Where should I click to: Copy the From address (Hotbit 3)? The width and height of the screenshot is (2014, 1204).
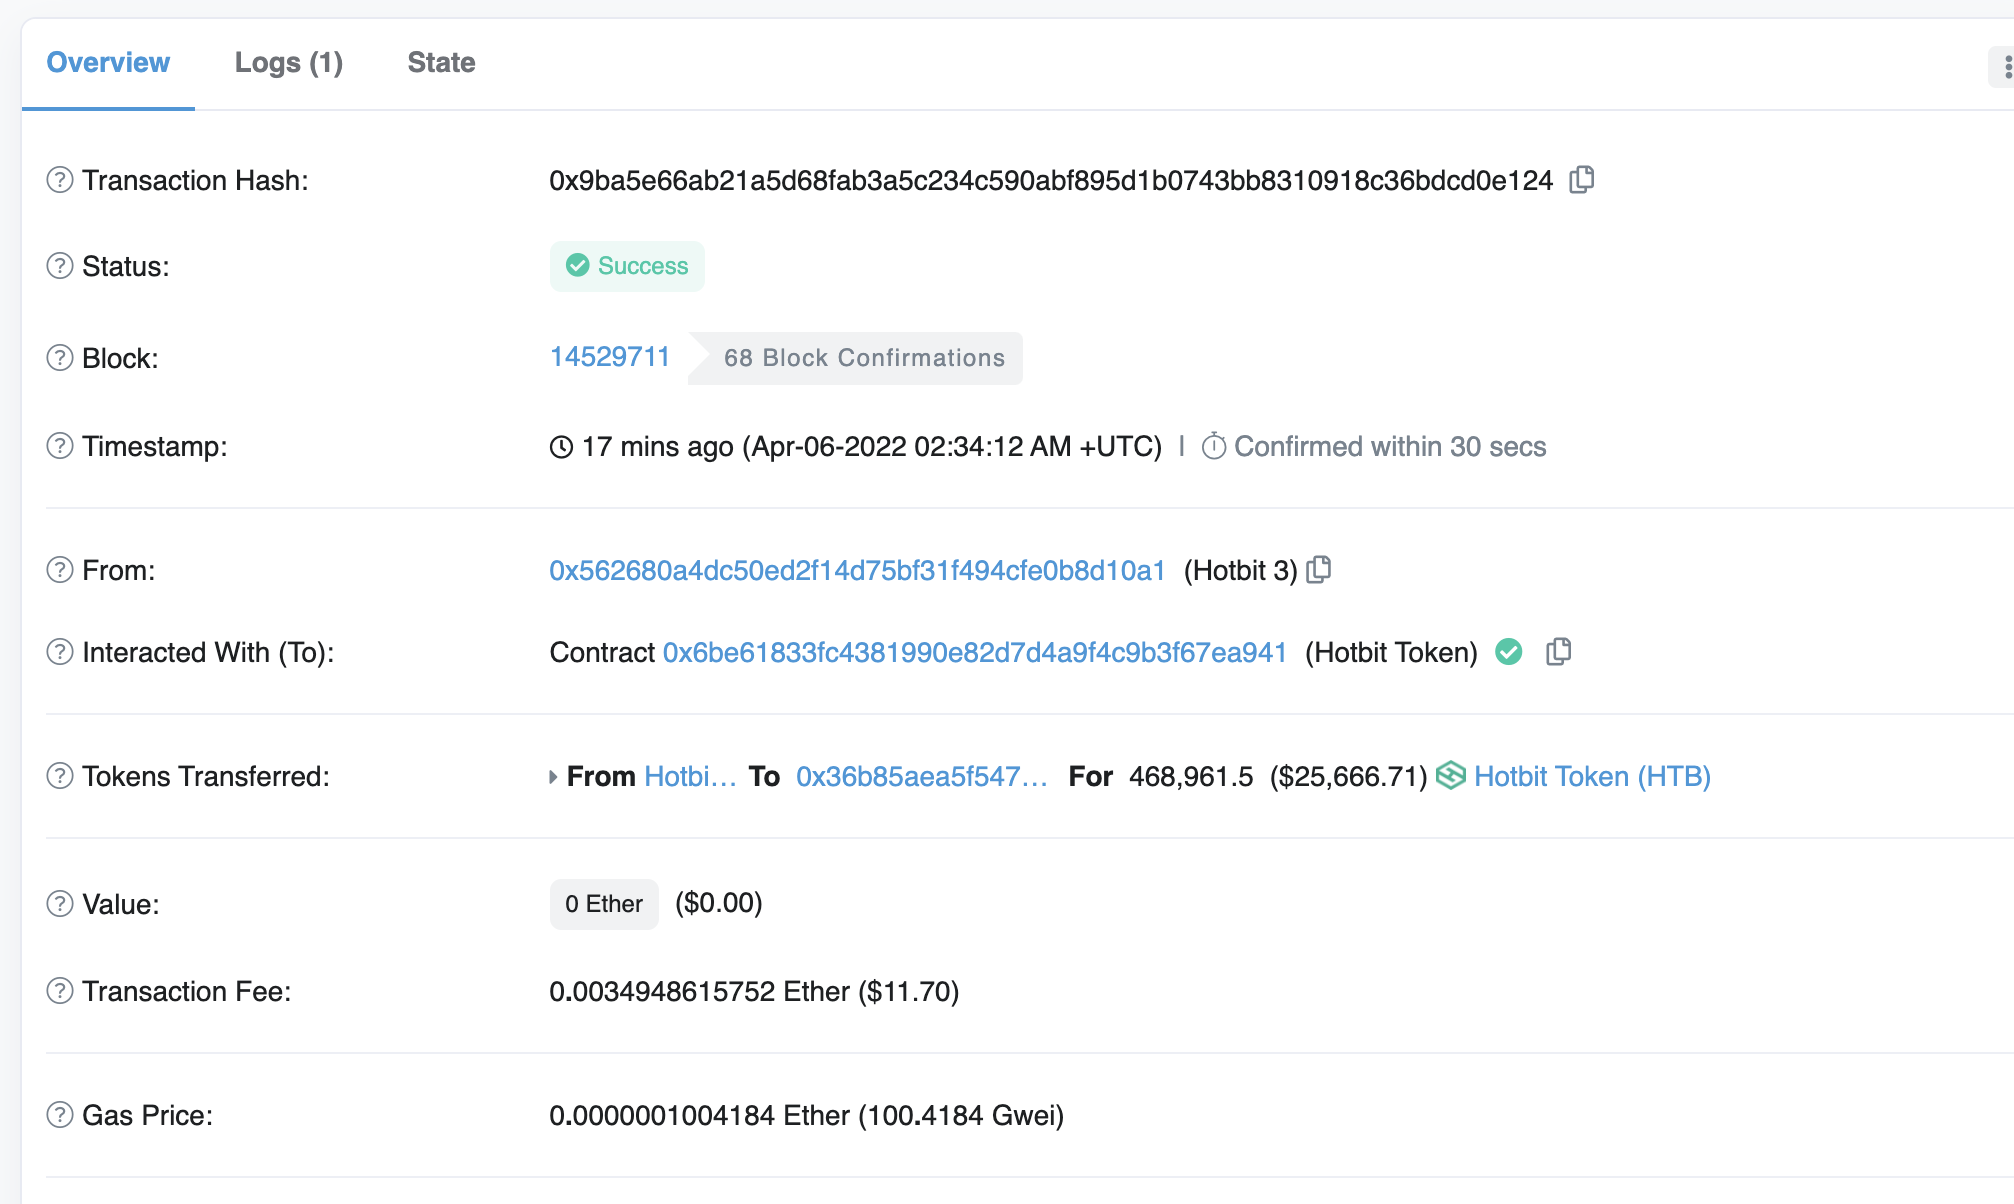(1319, 570)
